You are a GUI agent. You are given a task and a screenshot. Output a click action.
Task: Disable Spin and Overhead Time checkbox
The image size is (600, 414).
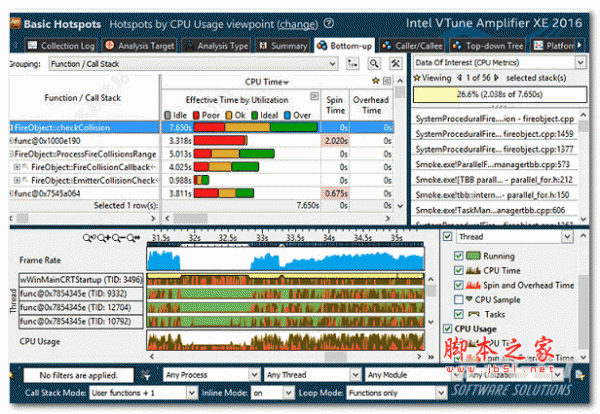point(458,285)
